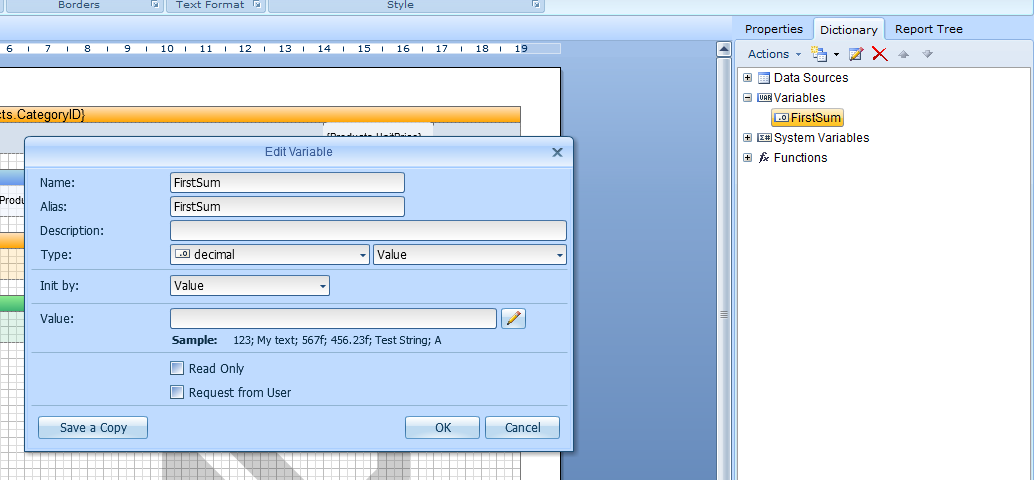
Task: Click the Variables tree label
Action: (x=799, y=98)
